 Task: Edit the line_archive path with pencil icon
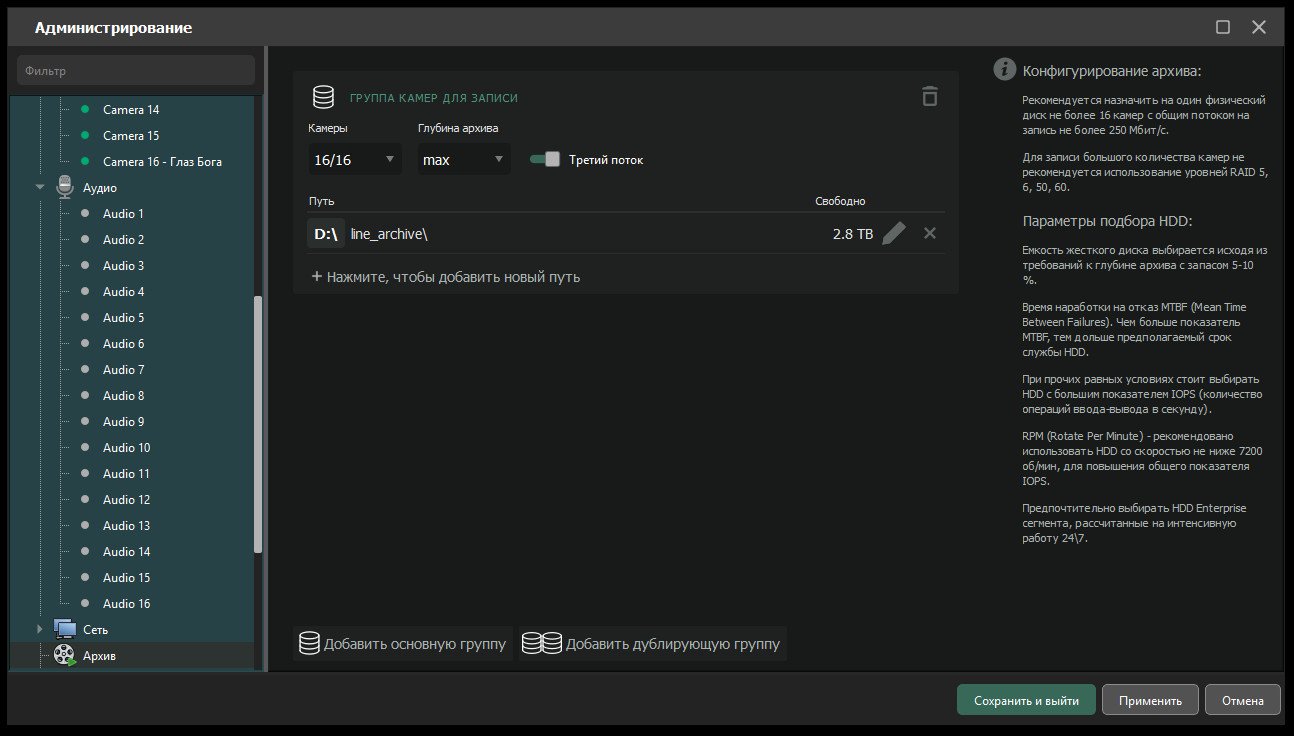(894, 233)
